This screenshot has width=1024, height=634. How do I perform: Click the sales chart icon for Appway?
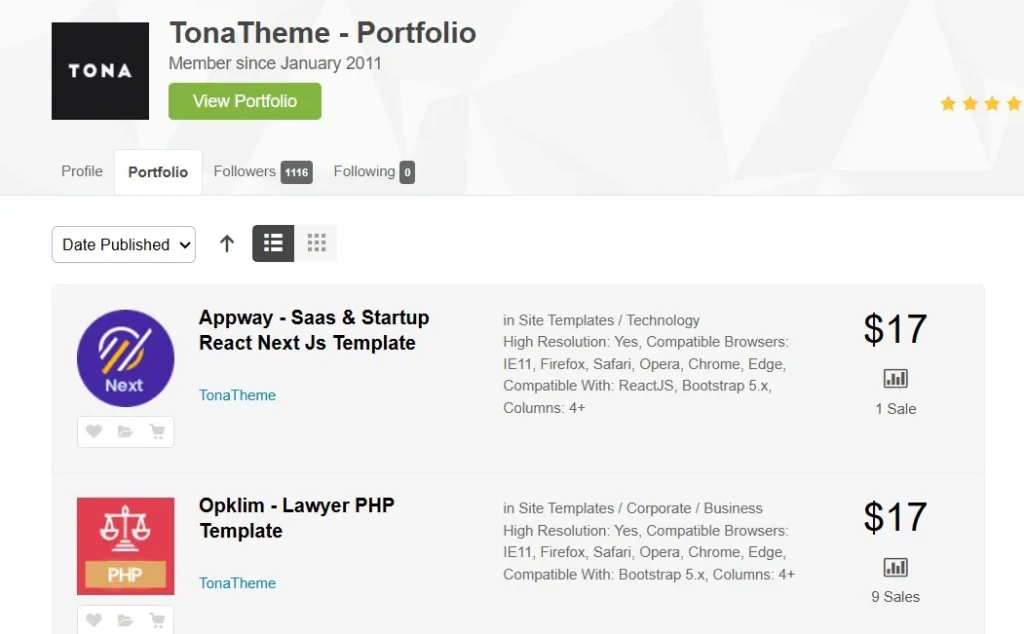(x=895, y=379)
